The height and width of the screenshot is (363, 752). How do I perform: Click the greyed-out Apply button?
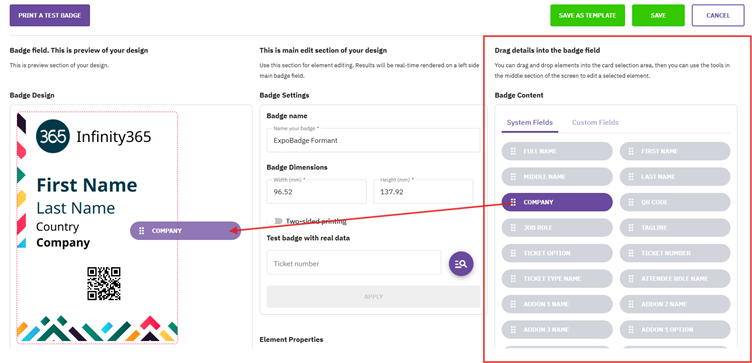[x=373, y=296]
